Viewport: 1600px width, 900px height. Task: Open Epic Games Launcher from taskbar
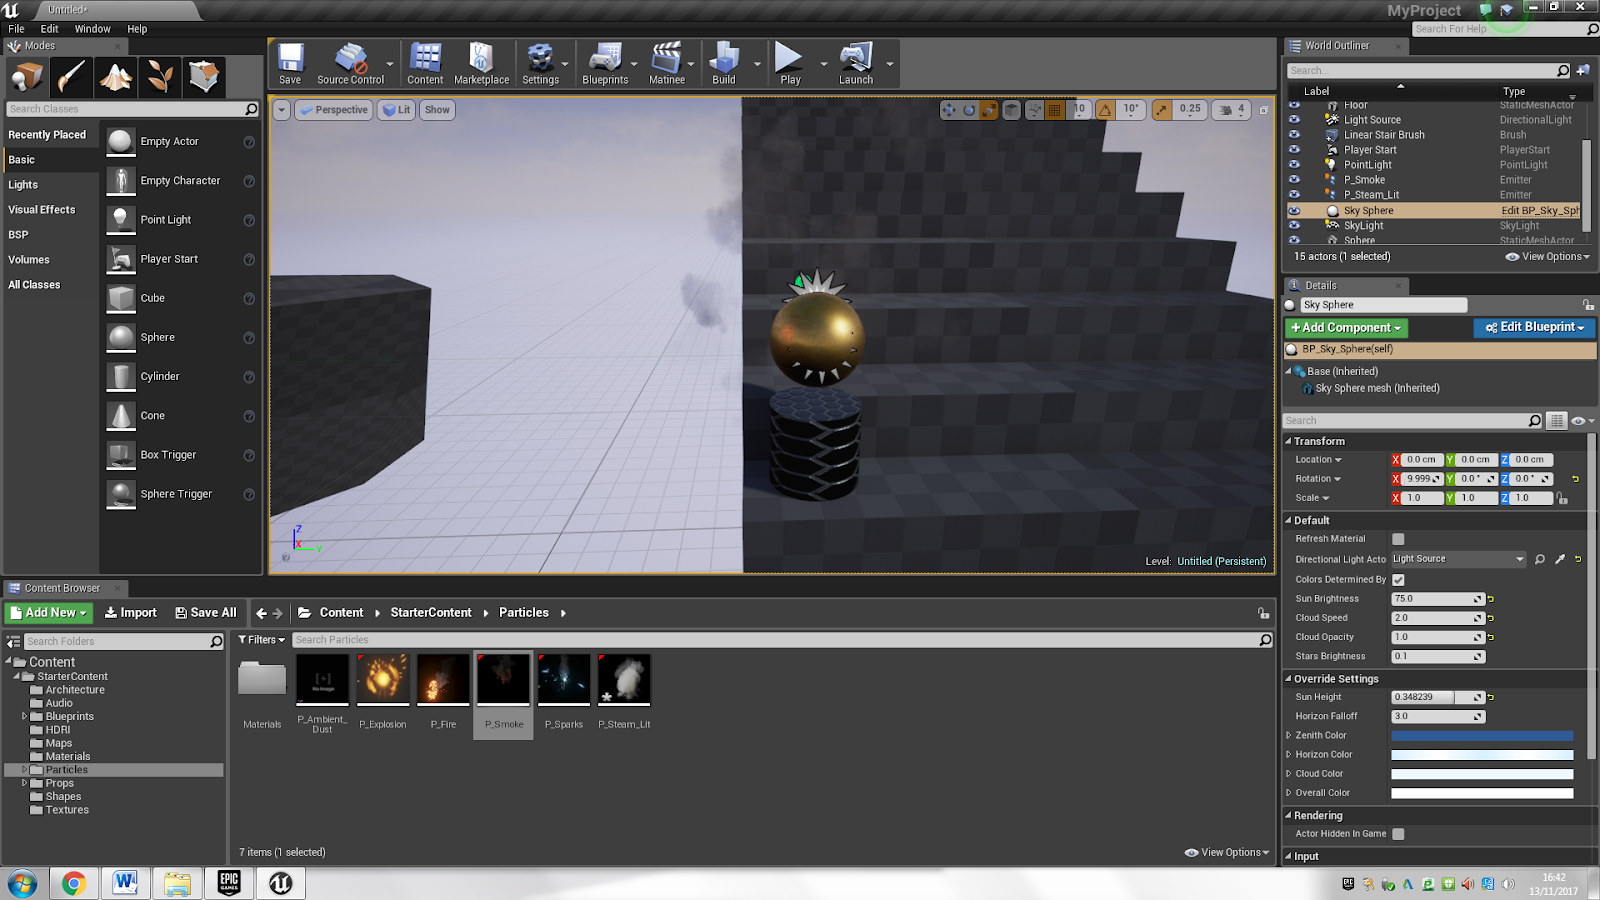point(229,883)
